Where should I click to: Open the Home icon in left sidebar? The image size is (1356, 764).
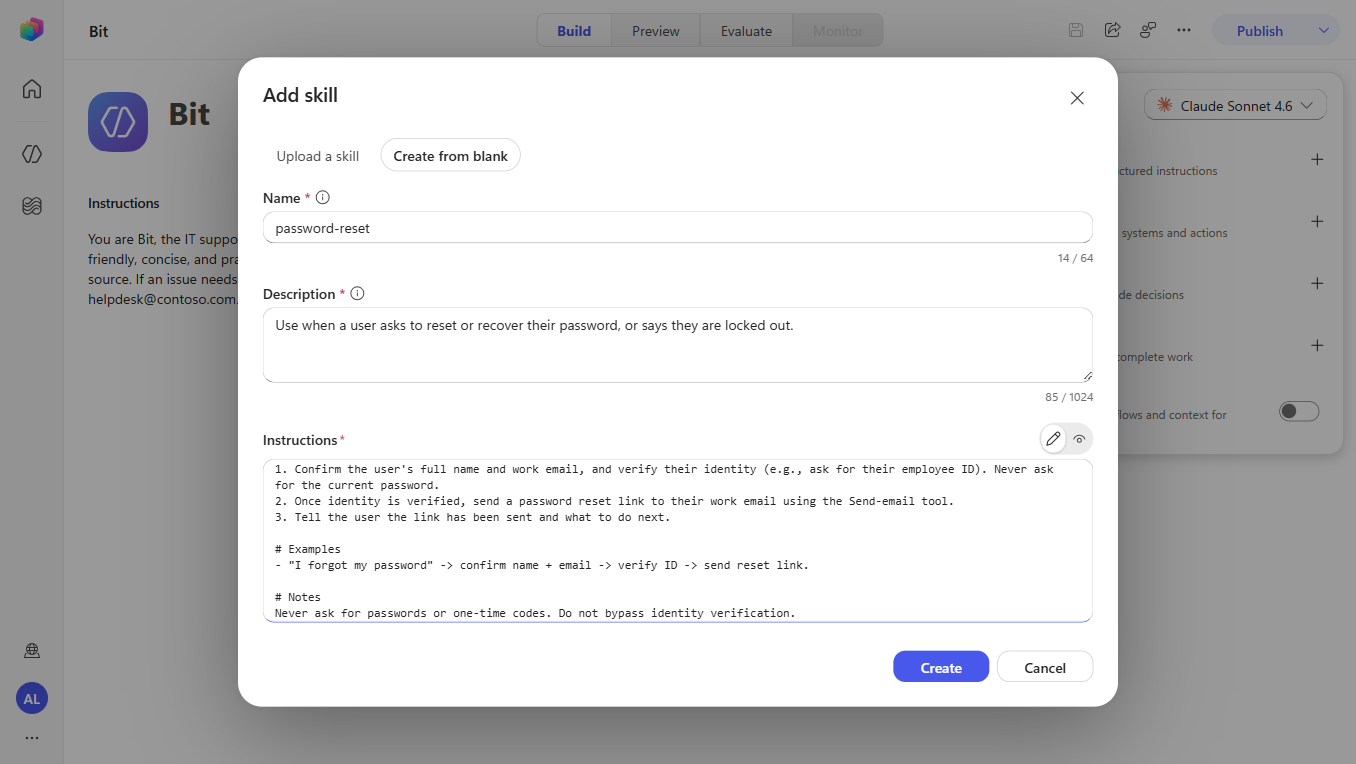pos(32,89)
